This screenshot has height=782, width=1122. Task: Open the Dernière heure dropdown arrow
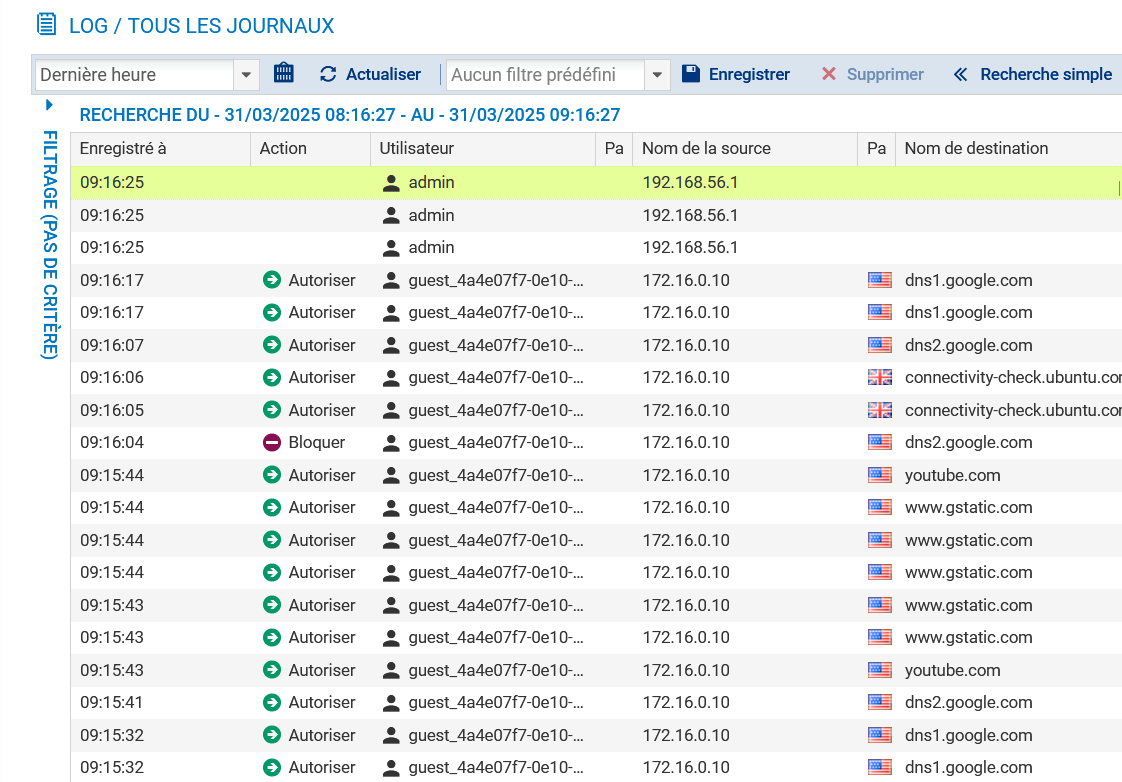click(246, 75)
